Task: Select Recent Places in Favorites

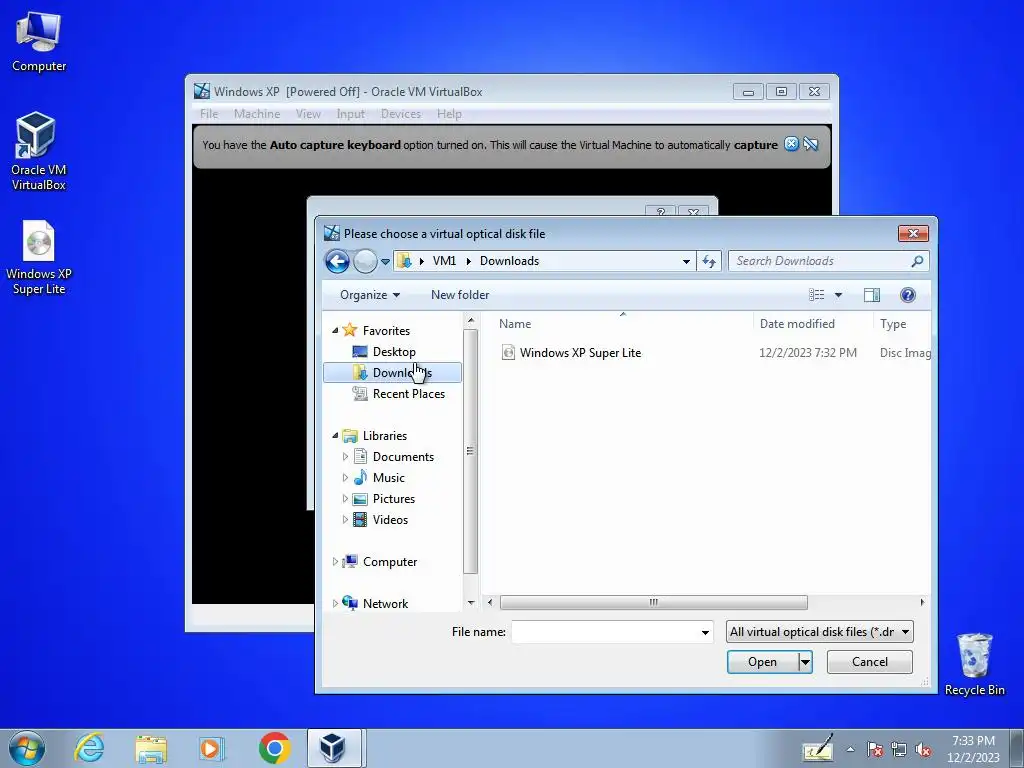Action: click(409, 394)
